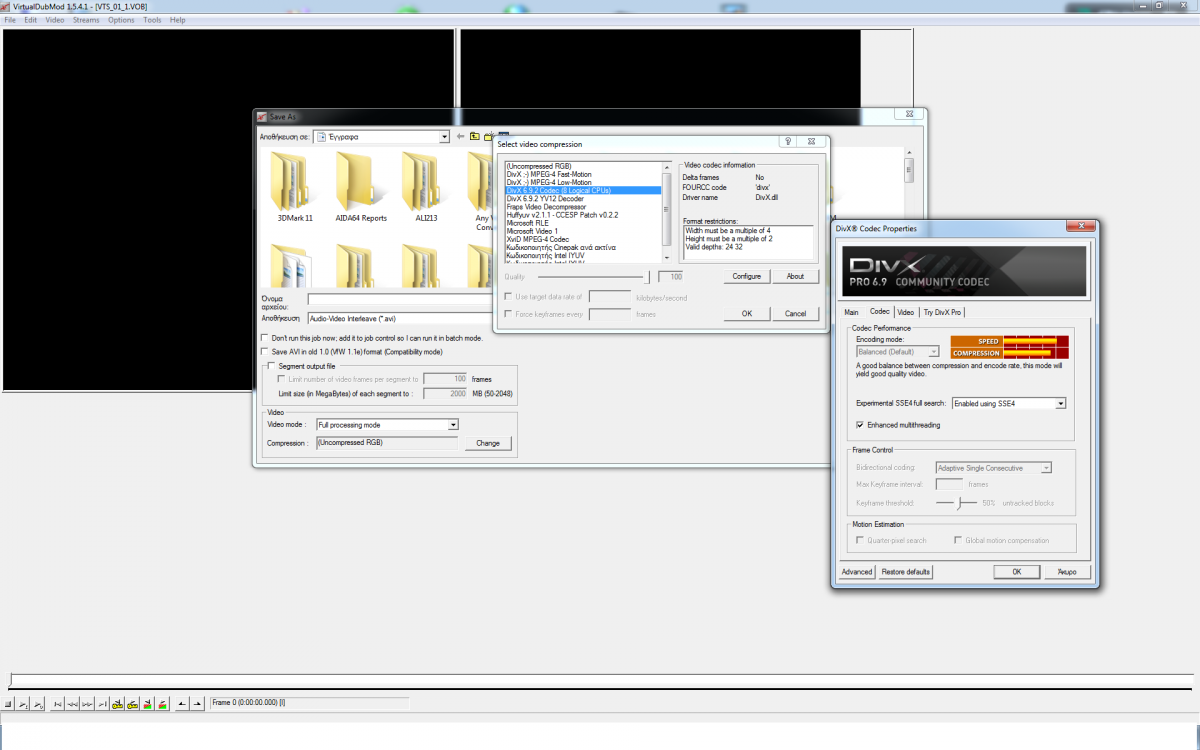Click the back arrow in Save As toolbar
Viewport: 1200px width, 750px height.
coord(461,136)
